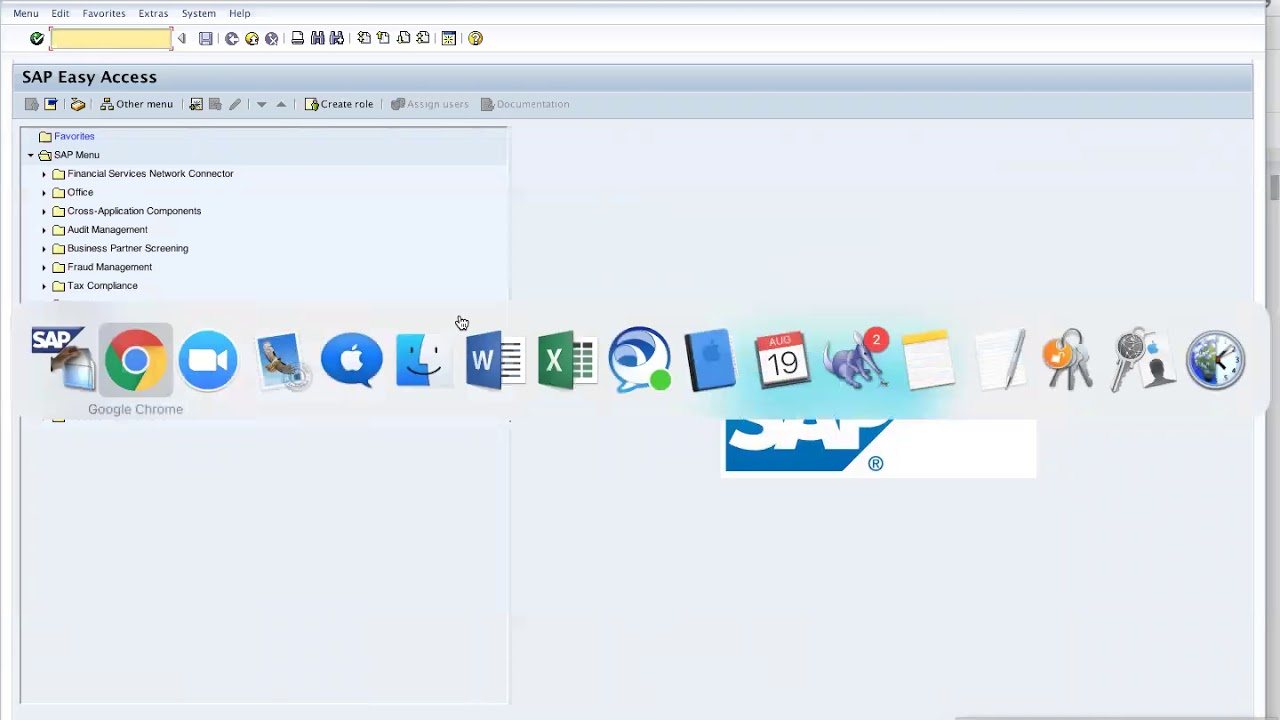Switch to Calendar in the app switcher
The height and width of the screenshot is (720, 1280).
click(x=783, y=359)
